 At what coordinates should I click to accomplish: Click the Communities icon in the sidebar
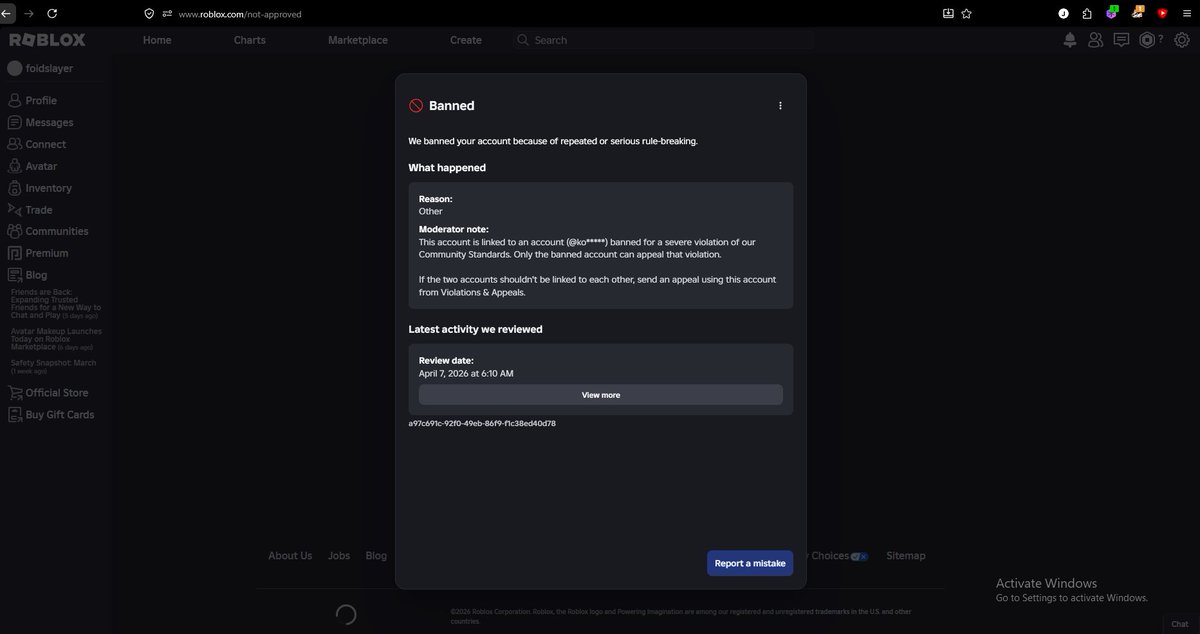15,231
